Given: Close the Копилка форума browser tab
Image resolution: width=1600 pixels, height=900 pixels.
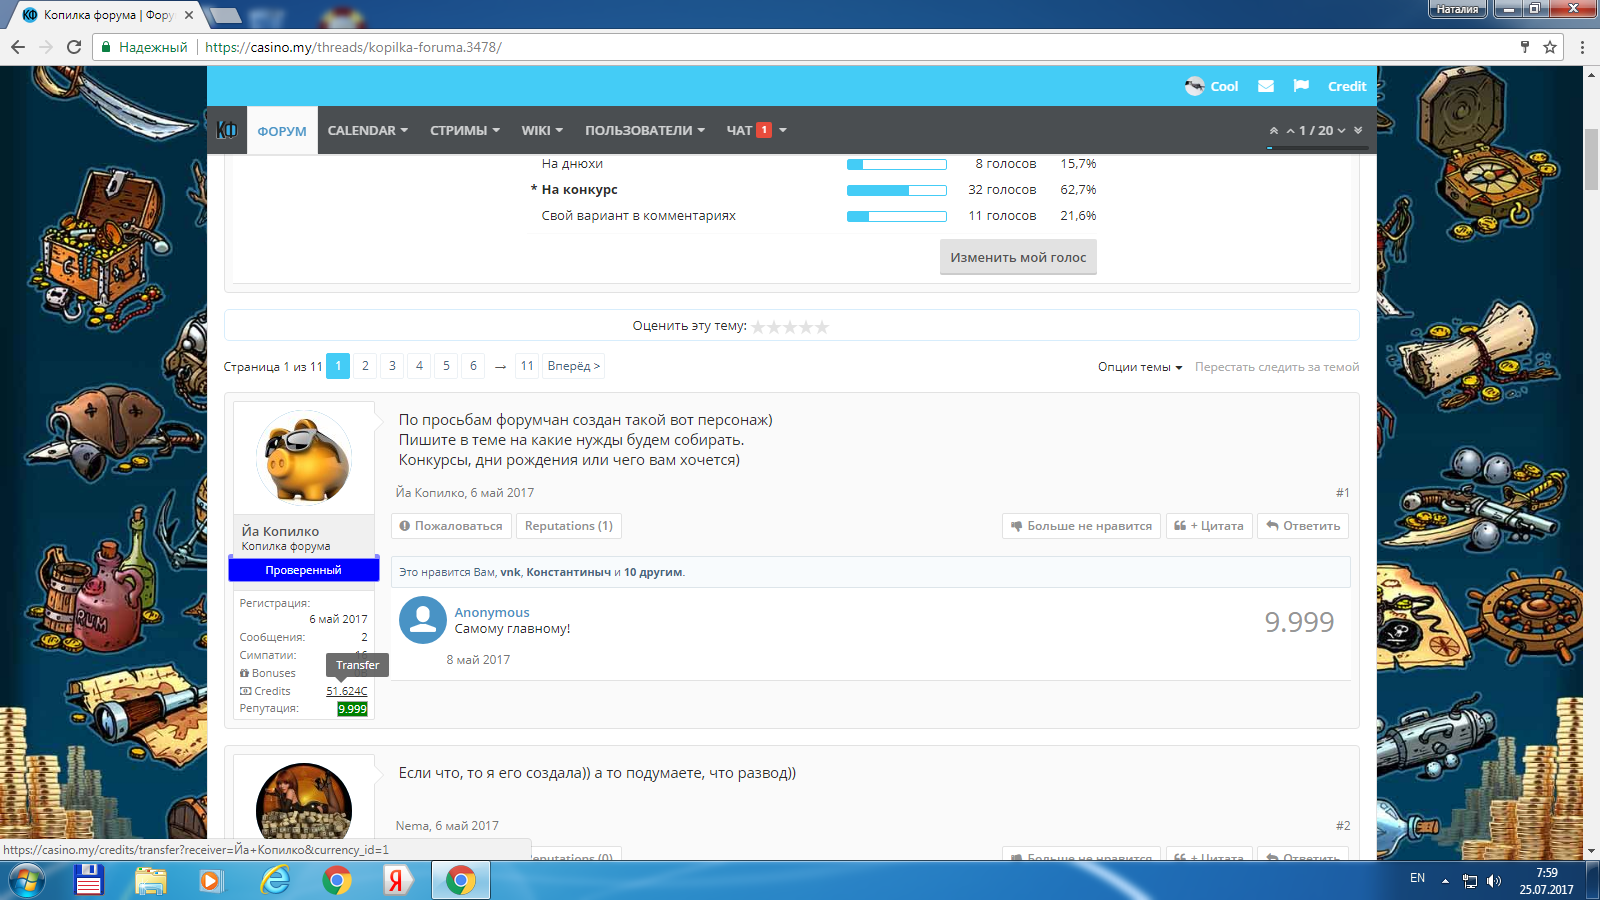Looking at the screenshot, I should [189, 15].
